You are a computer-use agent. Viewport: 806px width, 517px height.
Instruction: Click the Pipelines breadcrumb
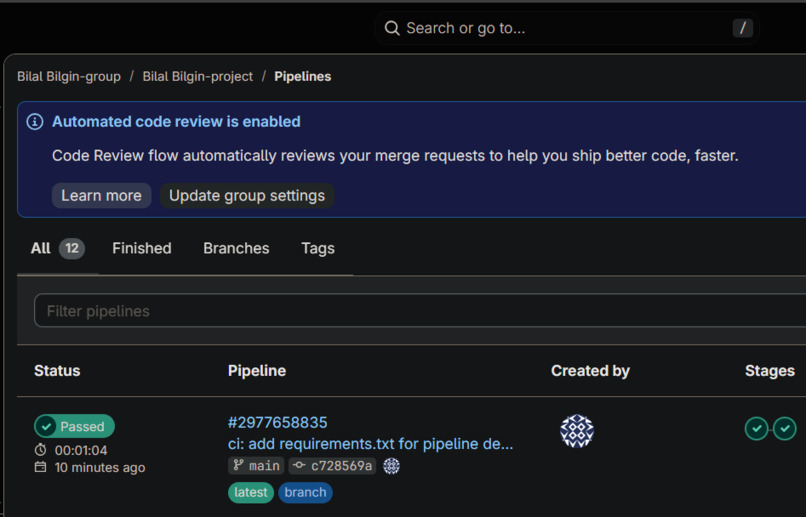click(303, 77)
